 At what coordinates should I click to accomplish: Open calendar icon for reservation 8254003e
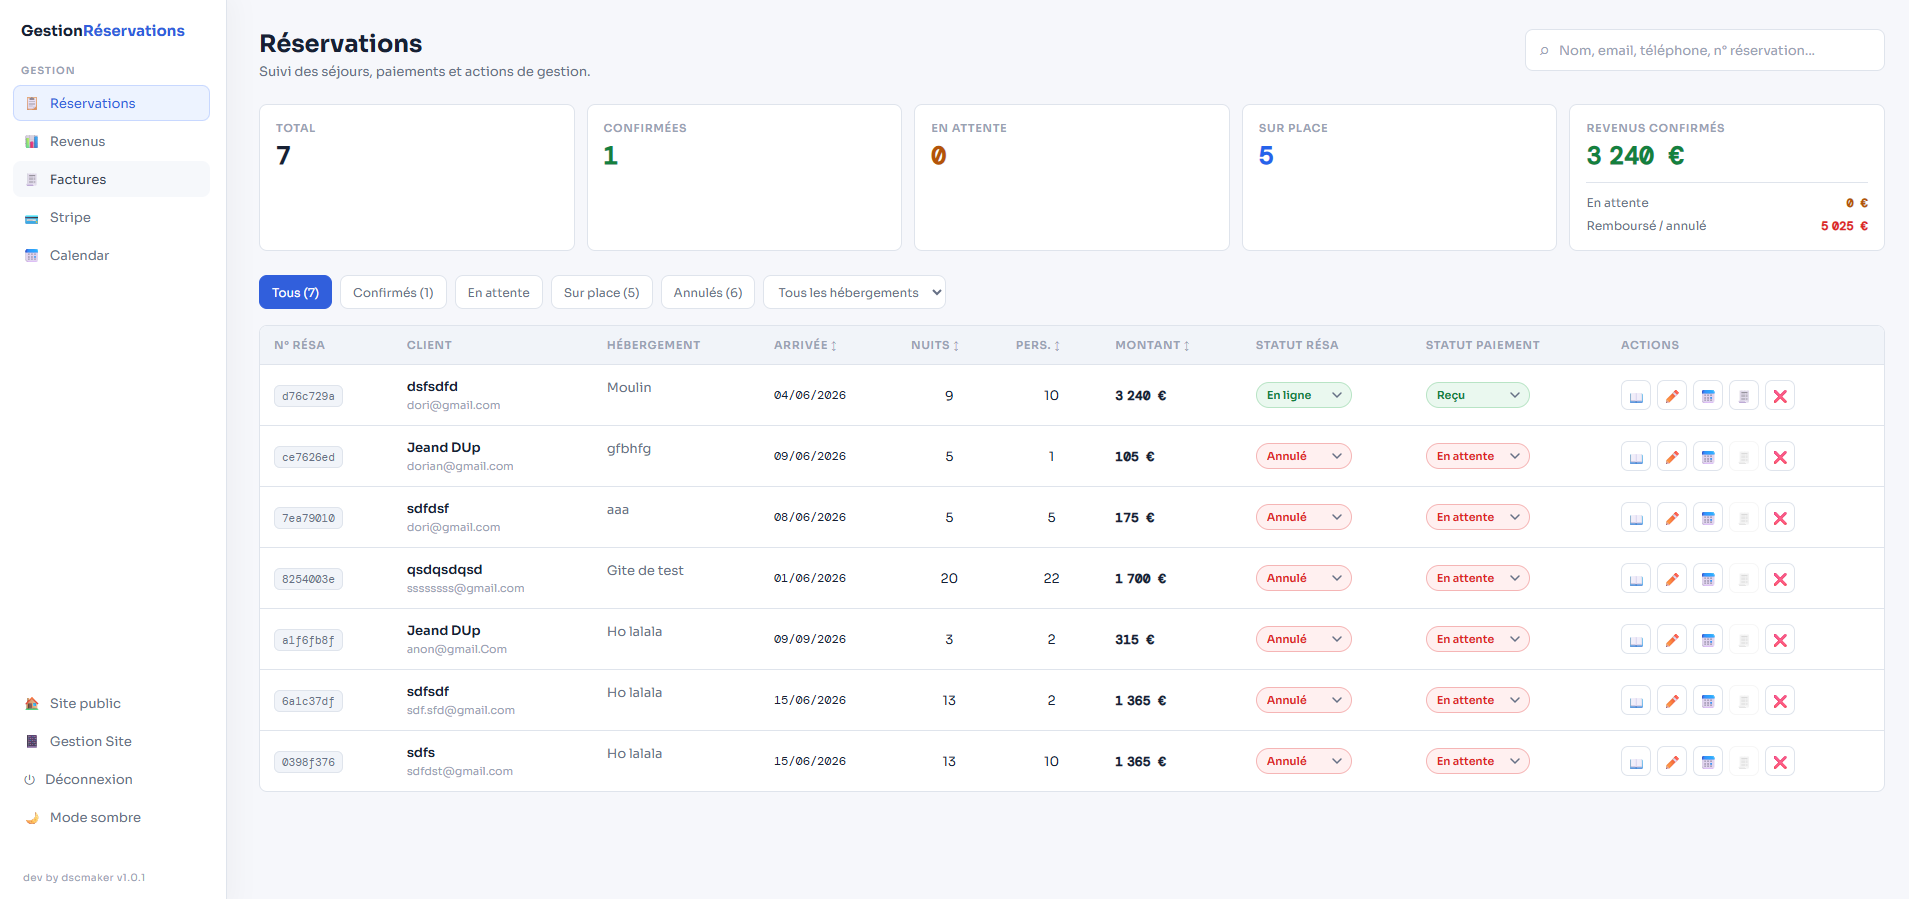(1708, 579)
